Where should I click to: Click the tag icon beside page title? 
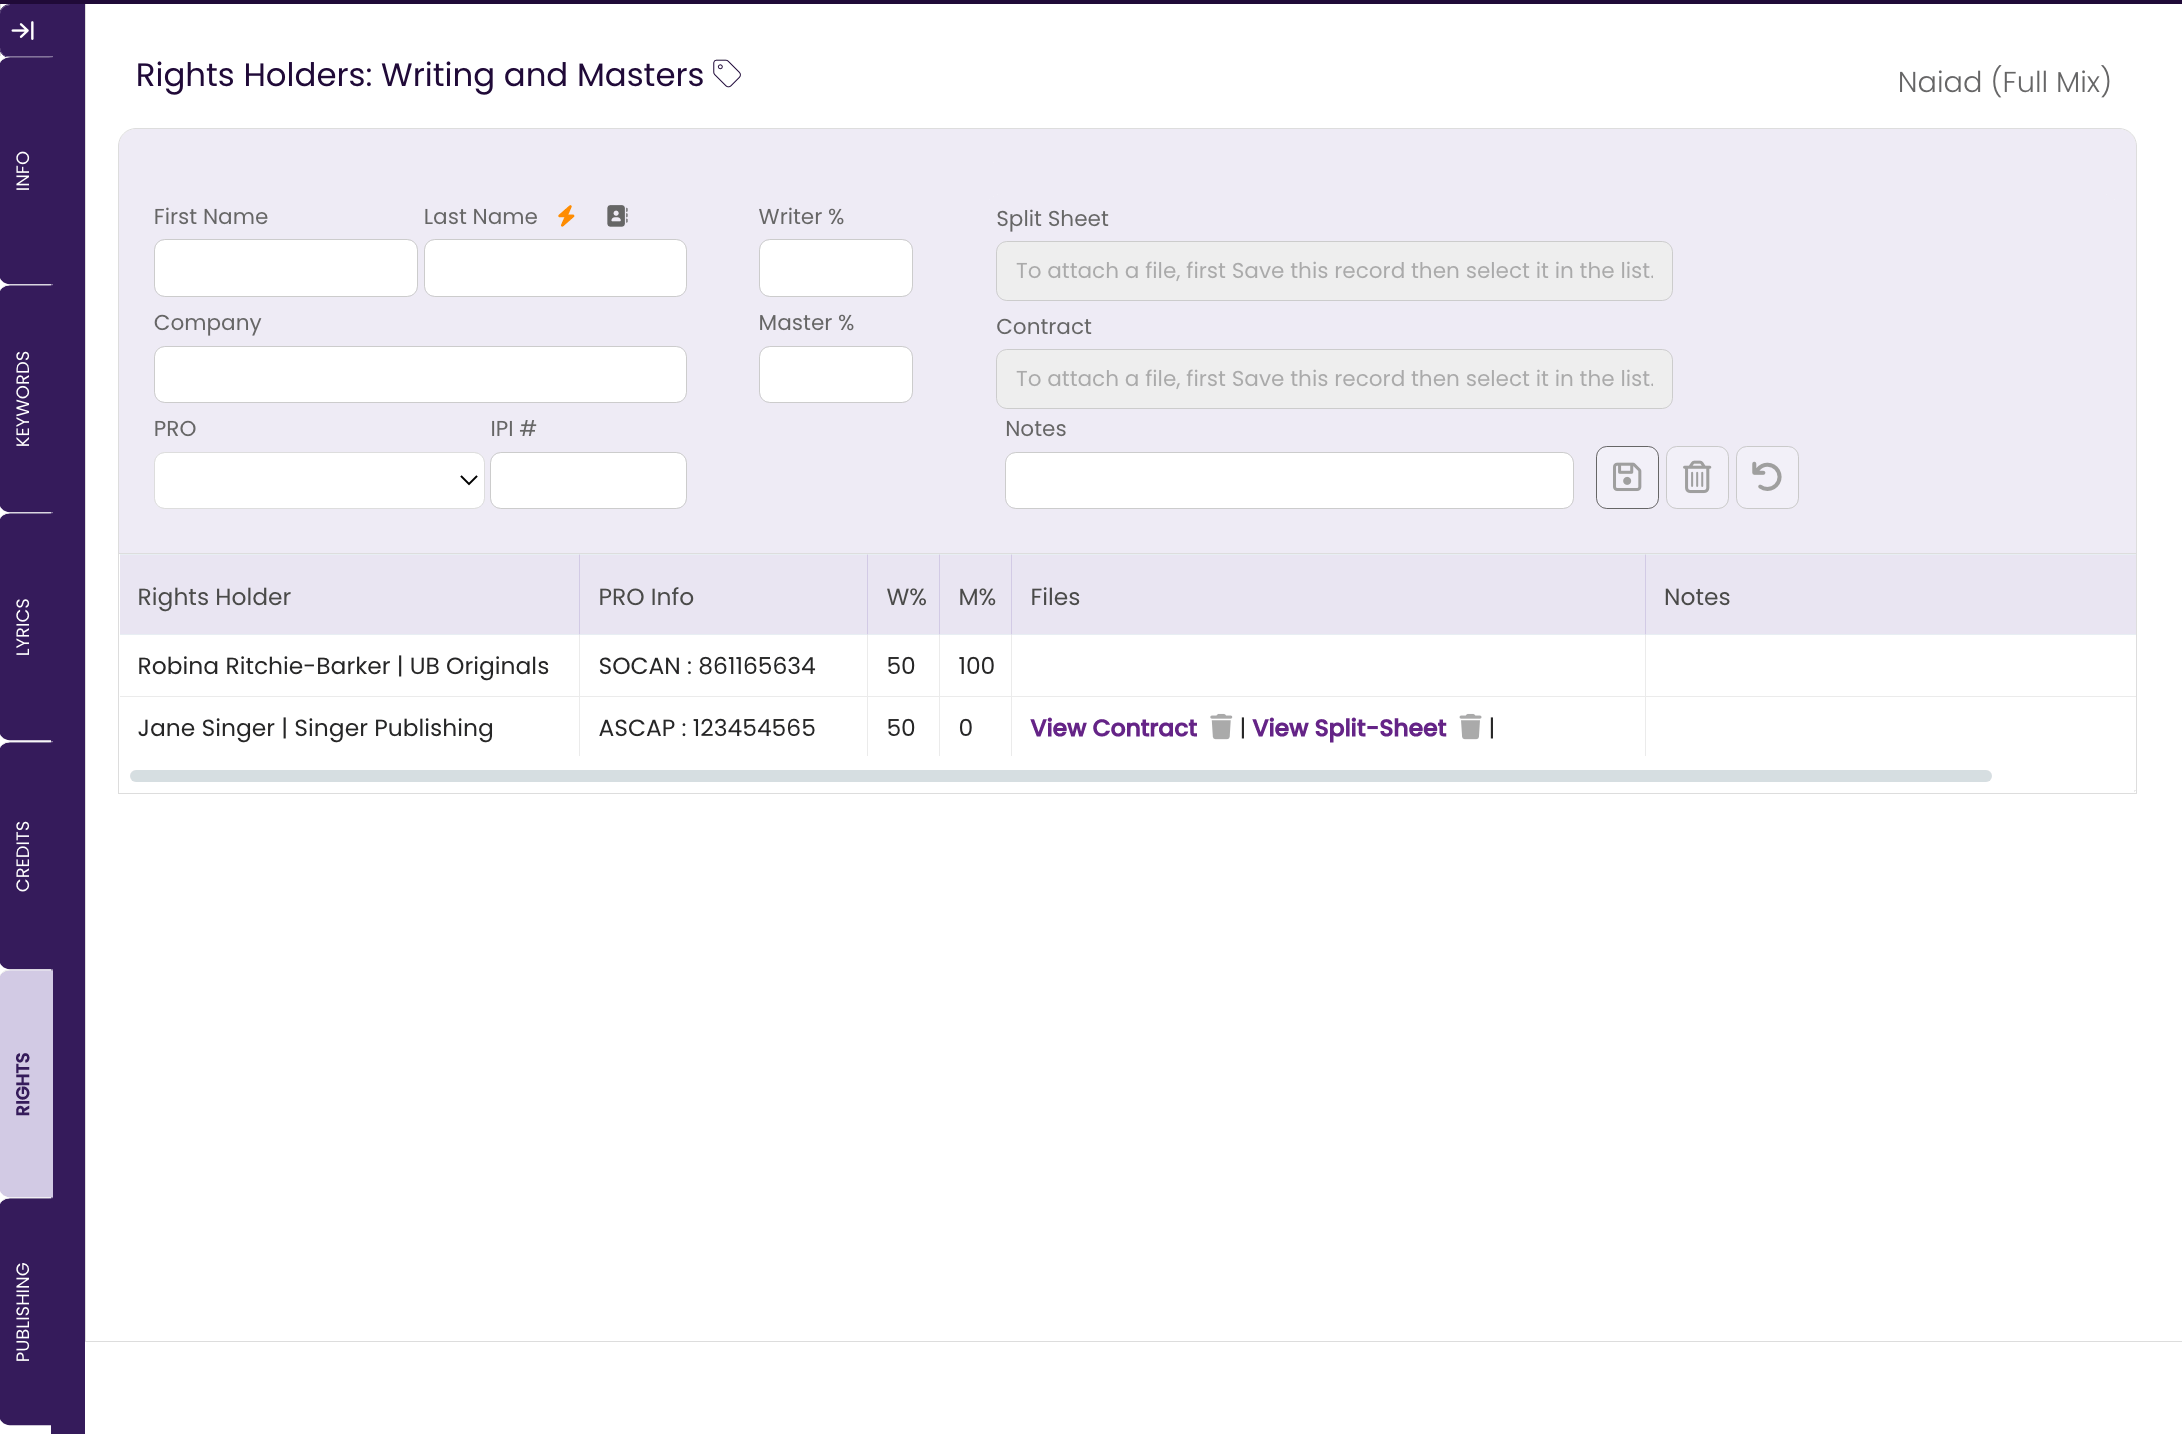click(727, 74)
